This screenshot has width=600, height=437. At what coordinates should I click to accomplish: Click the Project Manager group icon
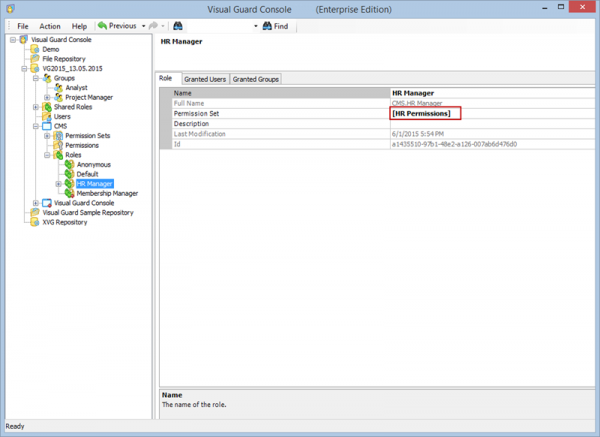(x=58, y=97)
